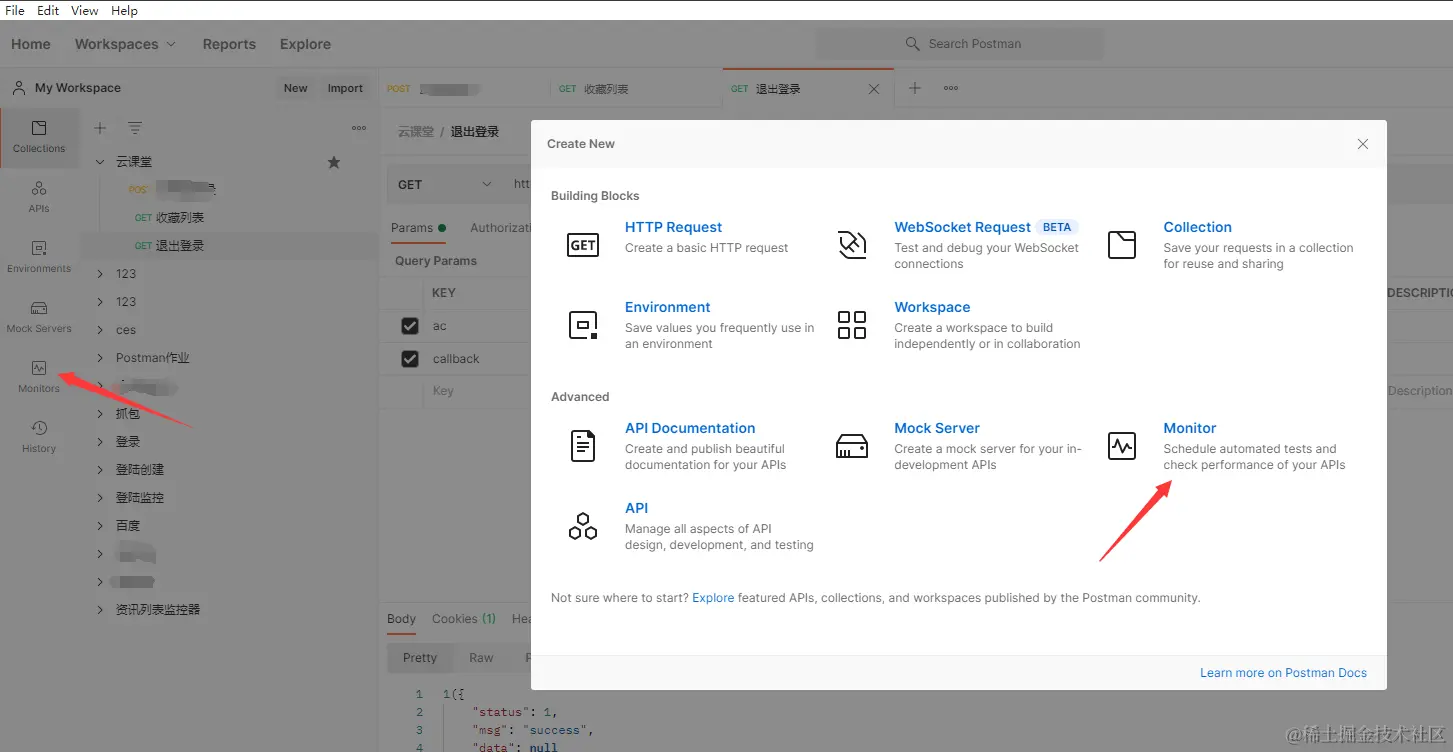This screenshot has width=1453, height=752.
Task: Go to Home in the top bar
Action: pos(31,44)
